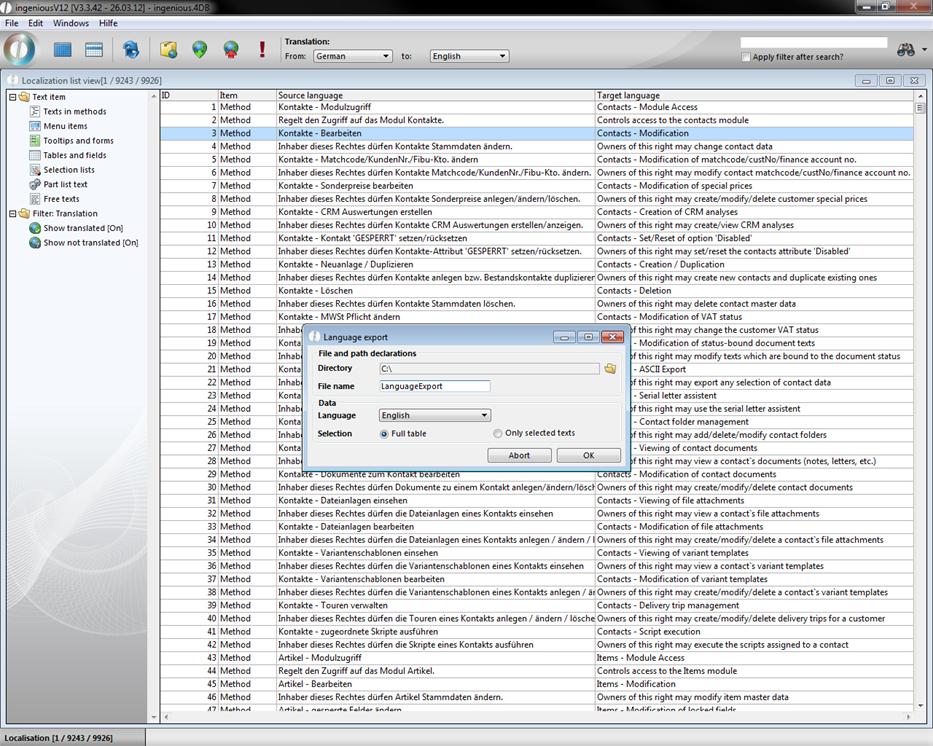This screenshot has width=933, height=746.
Task: Click the binoculars search icon
Action: click(907, 50)
